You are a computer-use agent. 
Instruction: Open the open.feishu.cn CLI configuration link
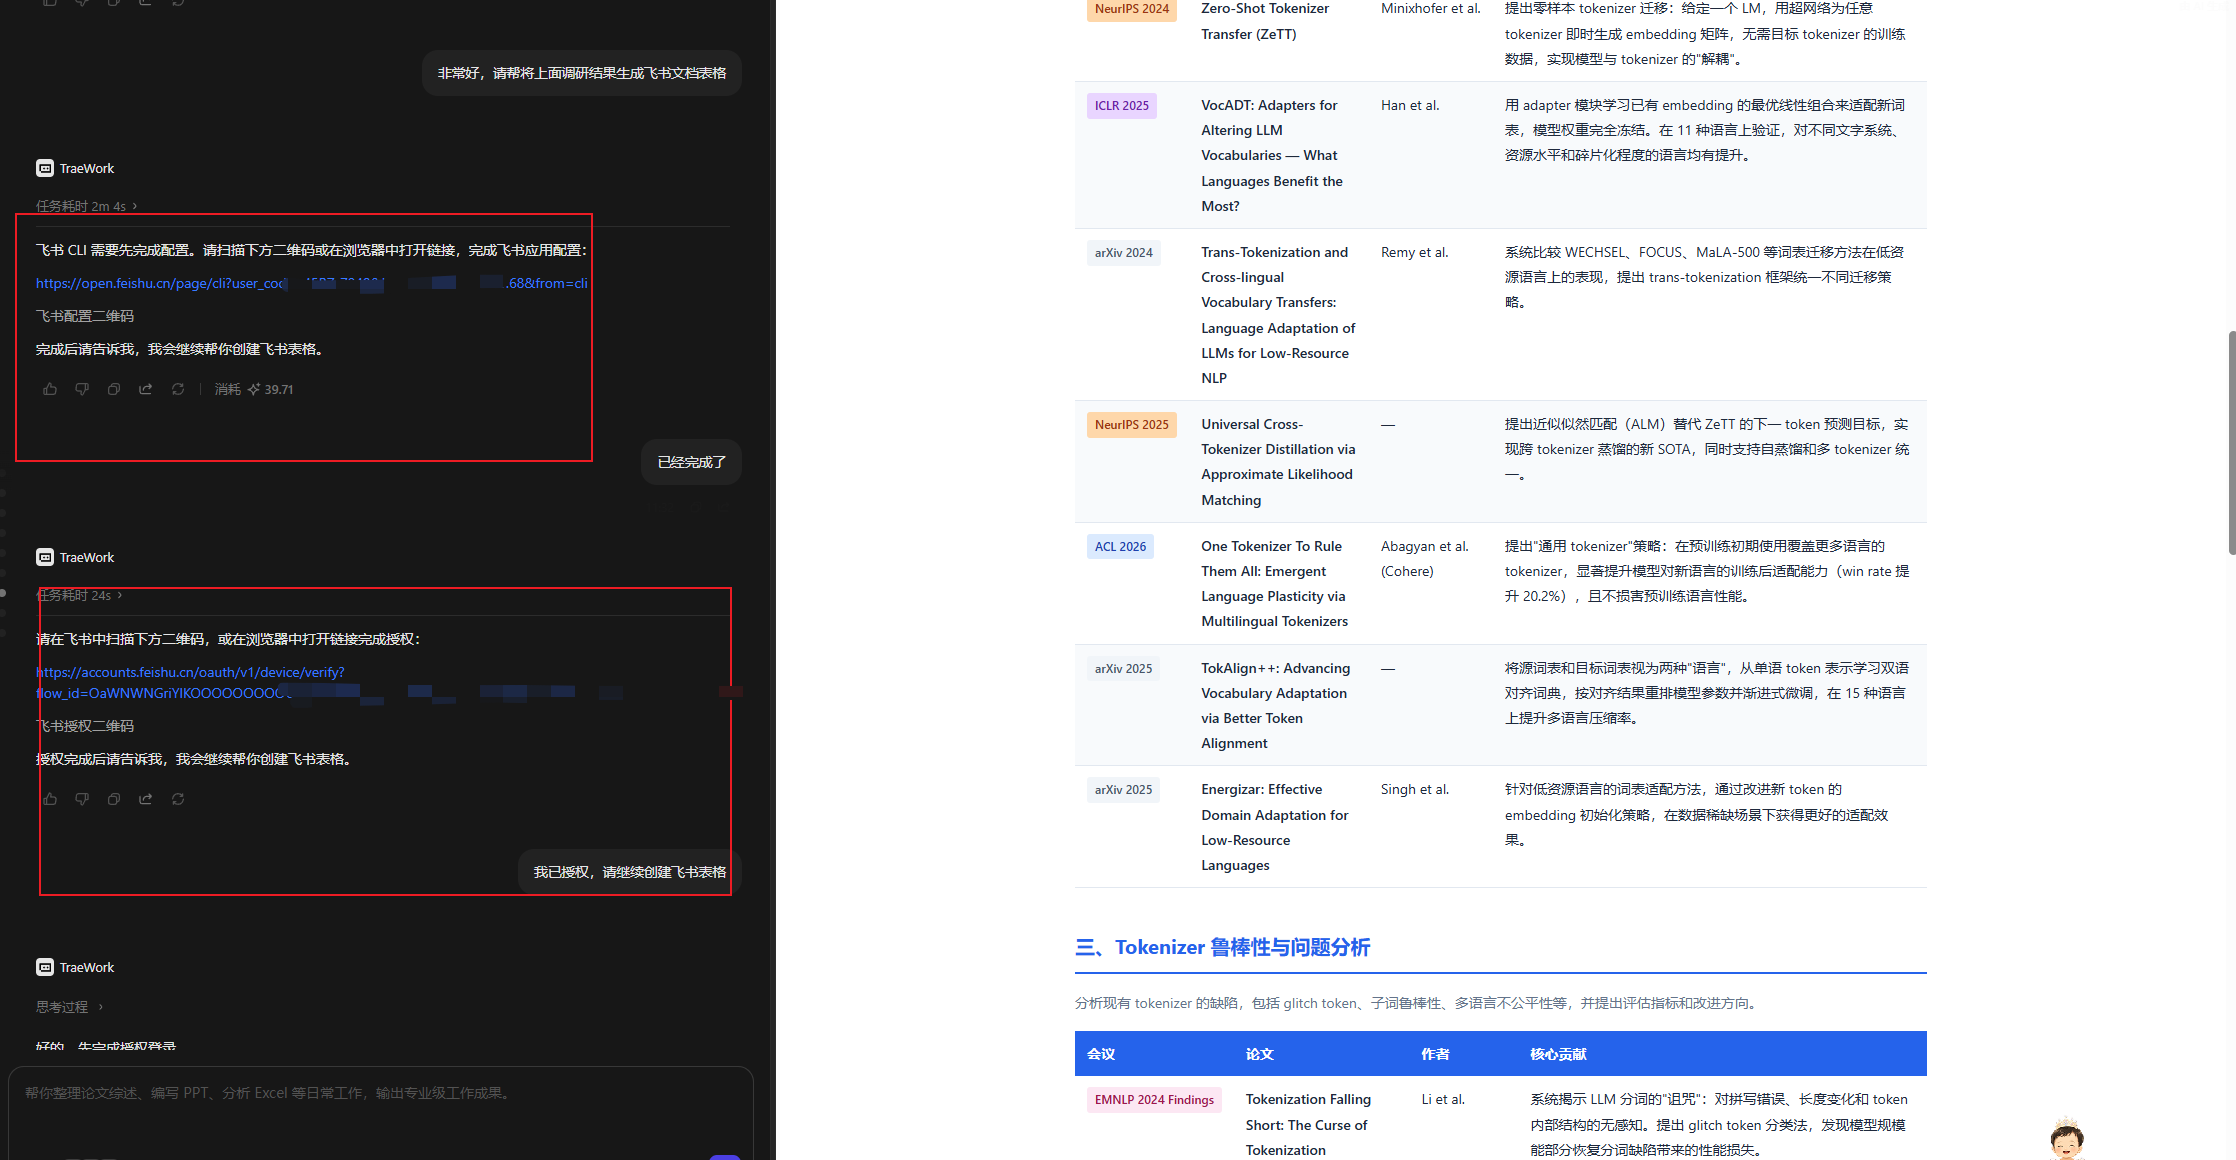point(312,283)
